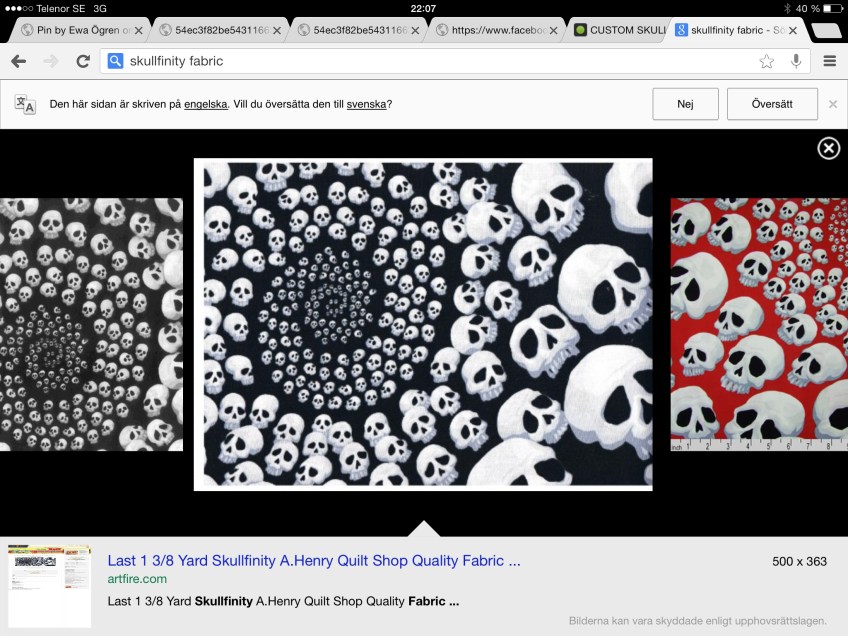Image resolution: width=848 pixels, height=636 pixels.
Task: Click the 'svenska' language link
Action: pyautogui.click(x=366, y=104)
